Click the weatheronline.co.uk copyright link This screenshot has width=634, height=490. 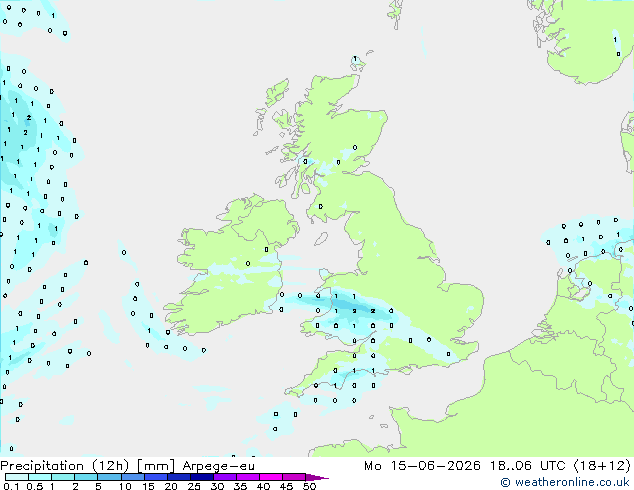pos(565,482)
